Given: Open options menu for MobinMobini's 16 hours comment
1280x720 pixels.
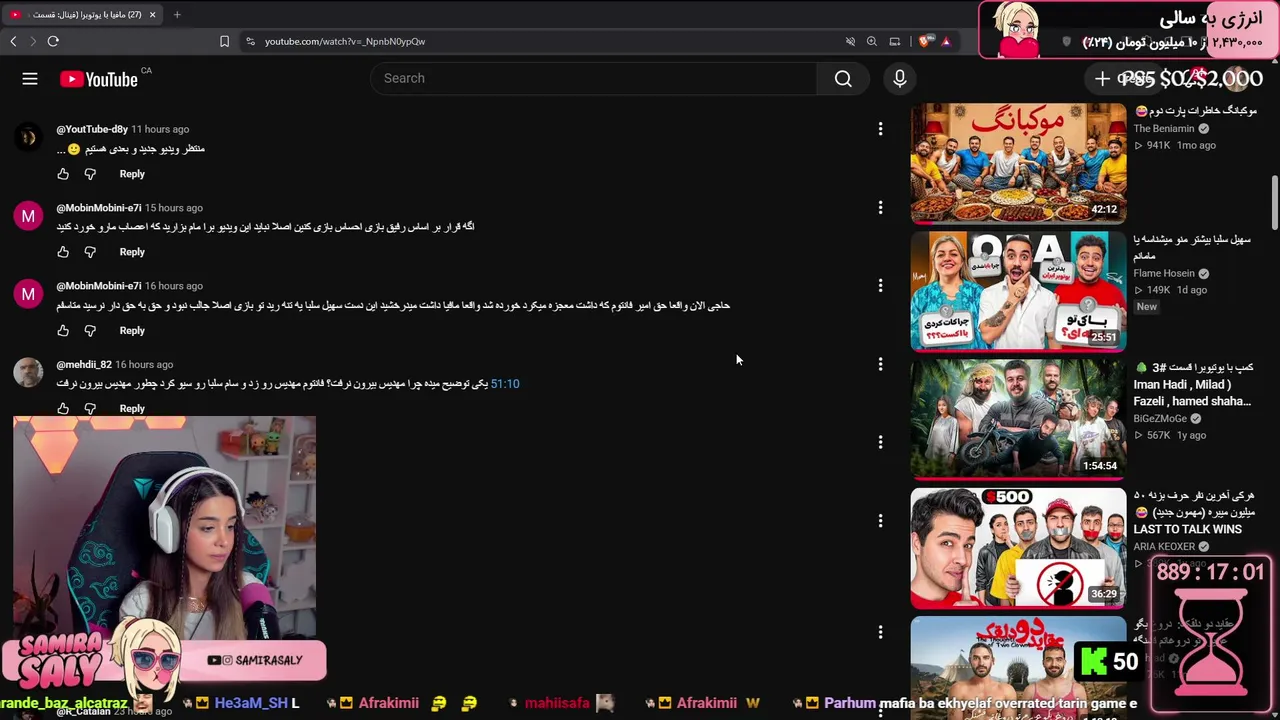Looking at the screenshot, I should [x=880, y=286].
